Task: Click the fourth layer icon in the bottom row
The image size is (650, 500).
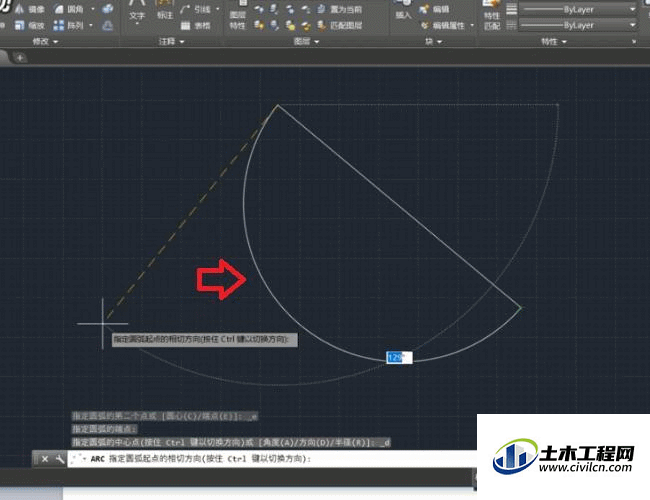Action: click(x=306, y=26)
